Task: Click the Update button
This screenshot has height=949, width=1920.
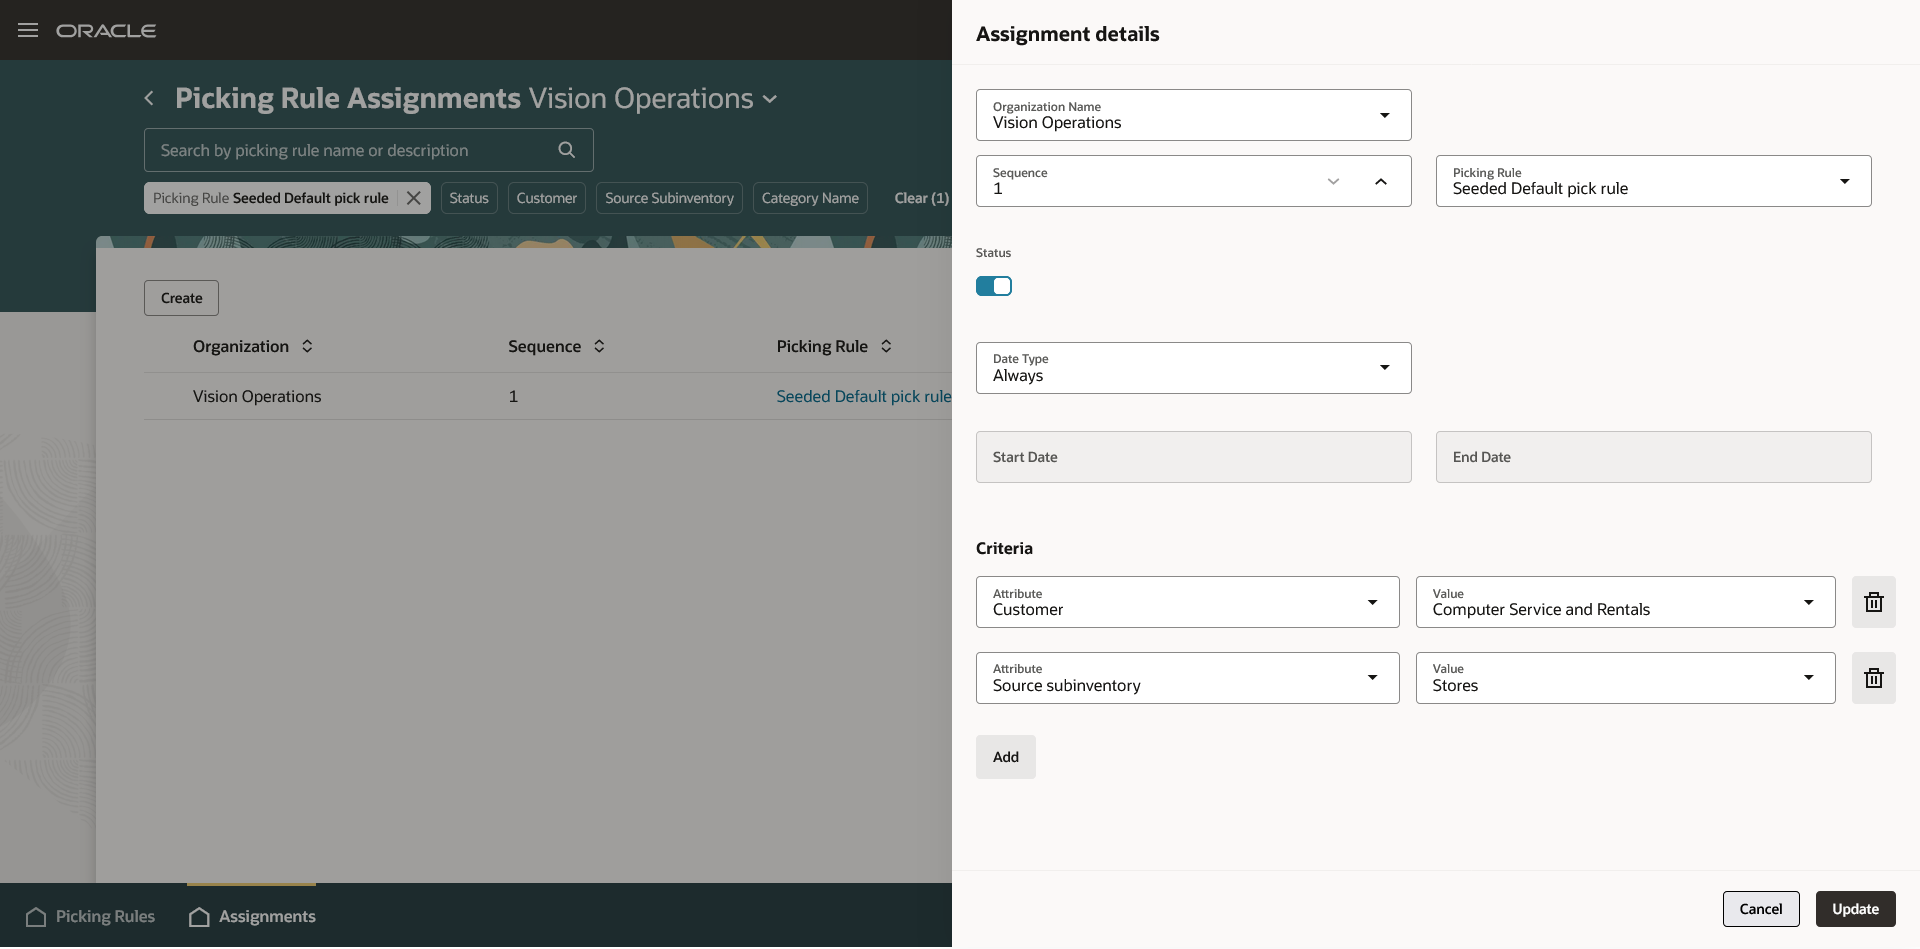Action: pos(1856,909)
